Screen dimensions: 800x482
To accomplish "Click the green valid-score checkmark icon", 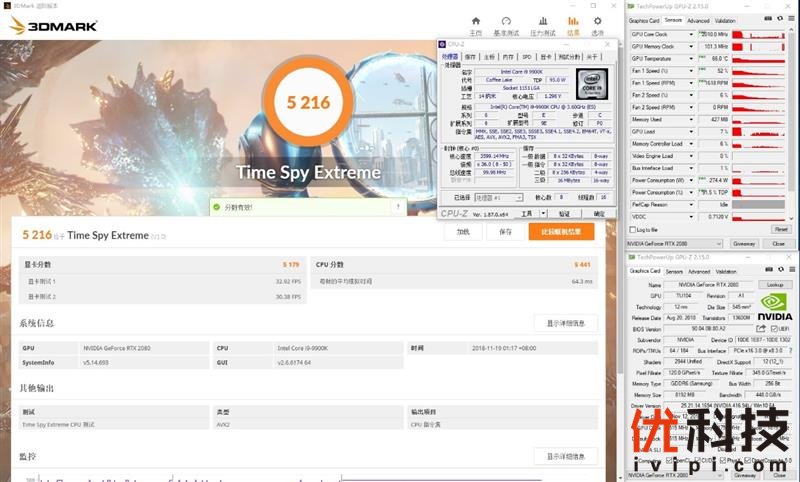I will [x=216, y=207].
